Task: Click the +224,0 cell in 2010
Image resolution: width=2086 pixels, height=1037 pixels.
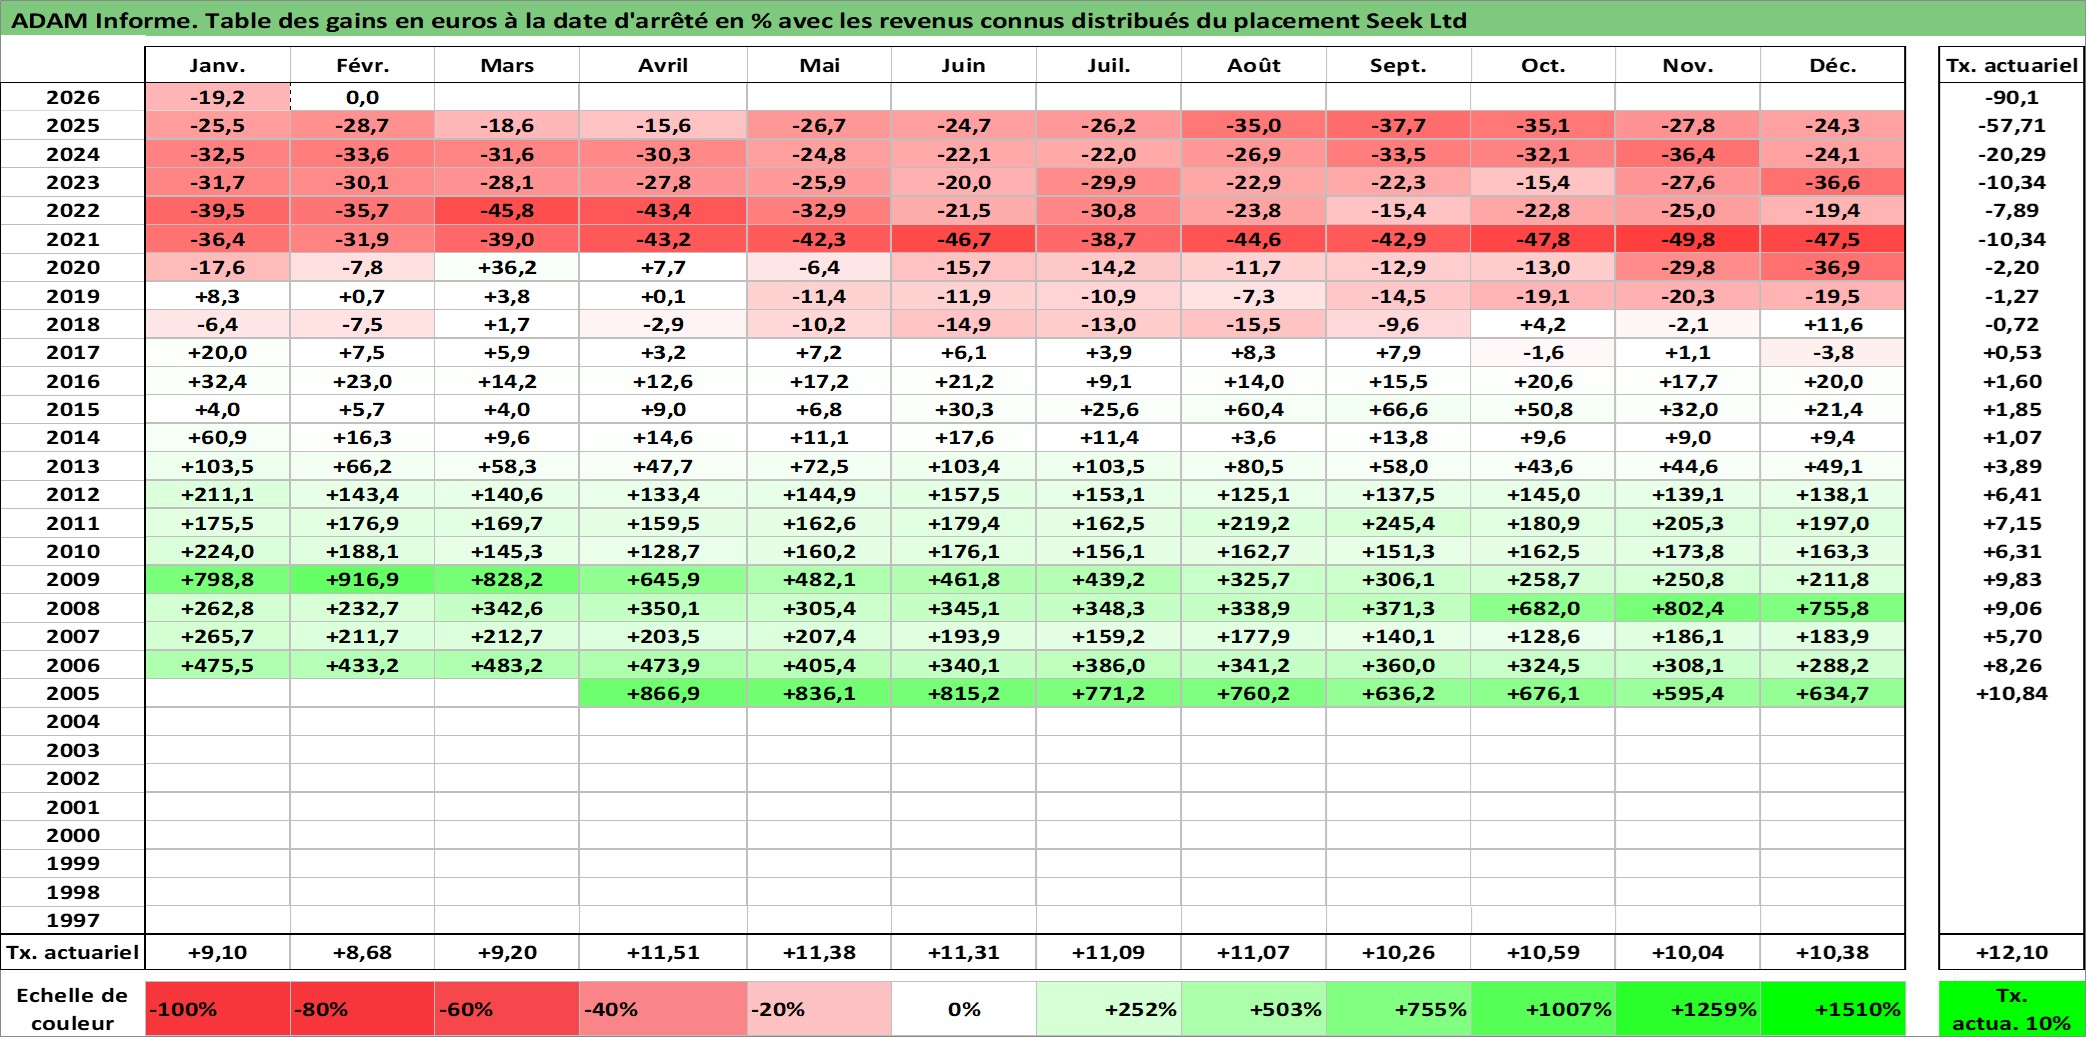Action: point(218,551)
